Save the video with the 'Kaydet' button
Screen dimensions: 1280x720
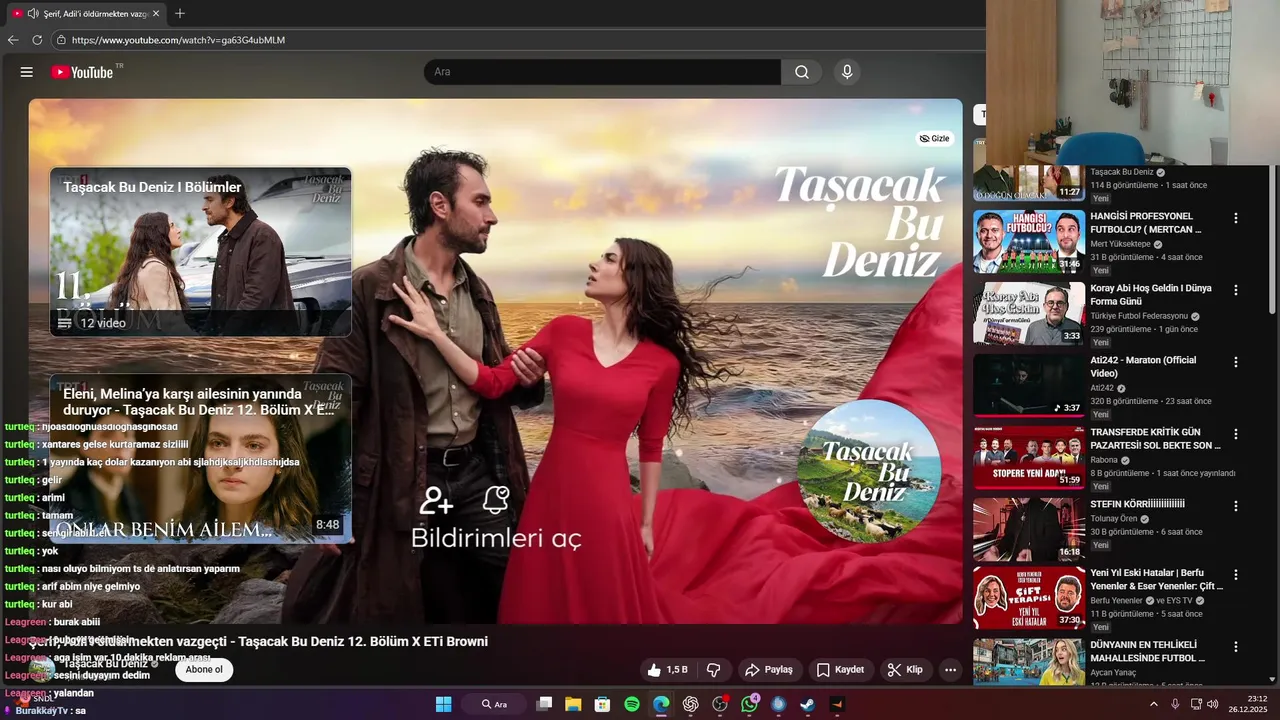click(x=840, y=670)
